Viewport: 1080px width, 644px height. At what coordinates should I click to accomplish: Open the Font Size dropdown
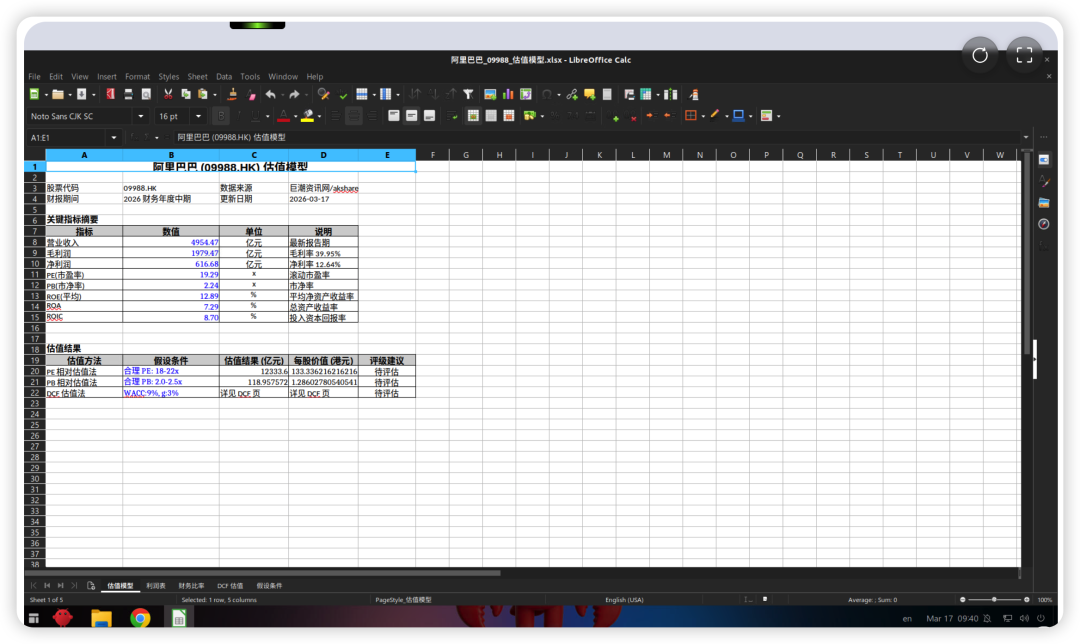pyautogui.click(x=198, y=116)
